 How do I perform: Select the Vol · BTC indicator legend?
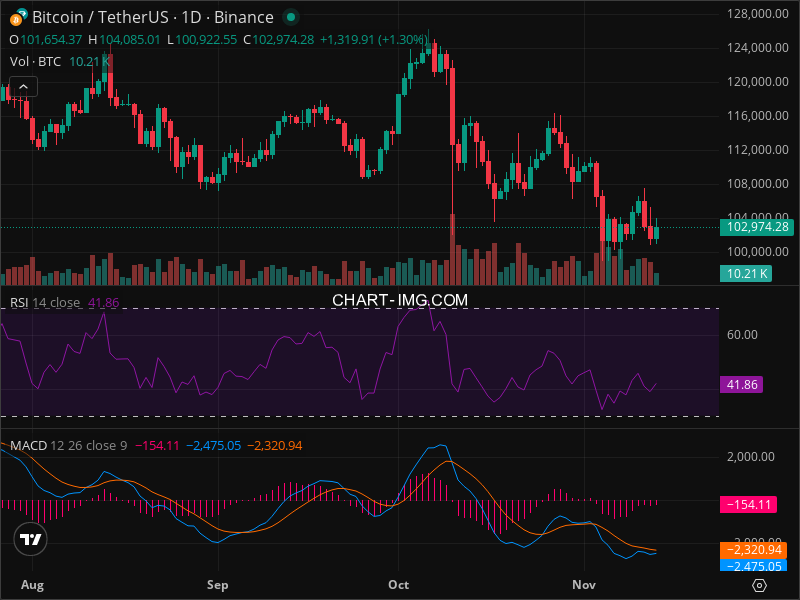coord(36,62)
